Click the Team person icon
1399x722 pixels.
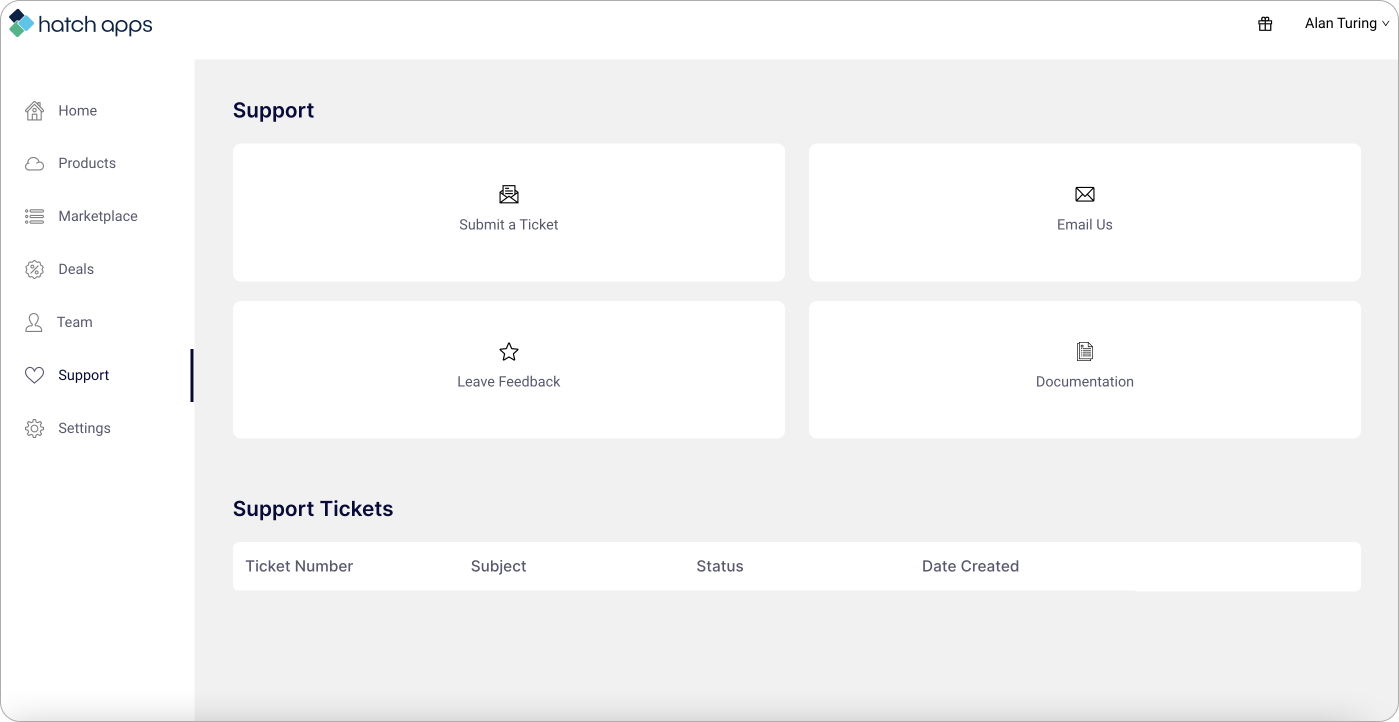(x=34, y=323)
